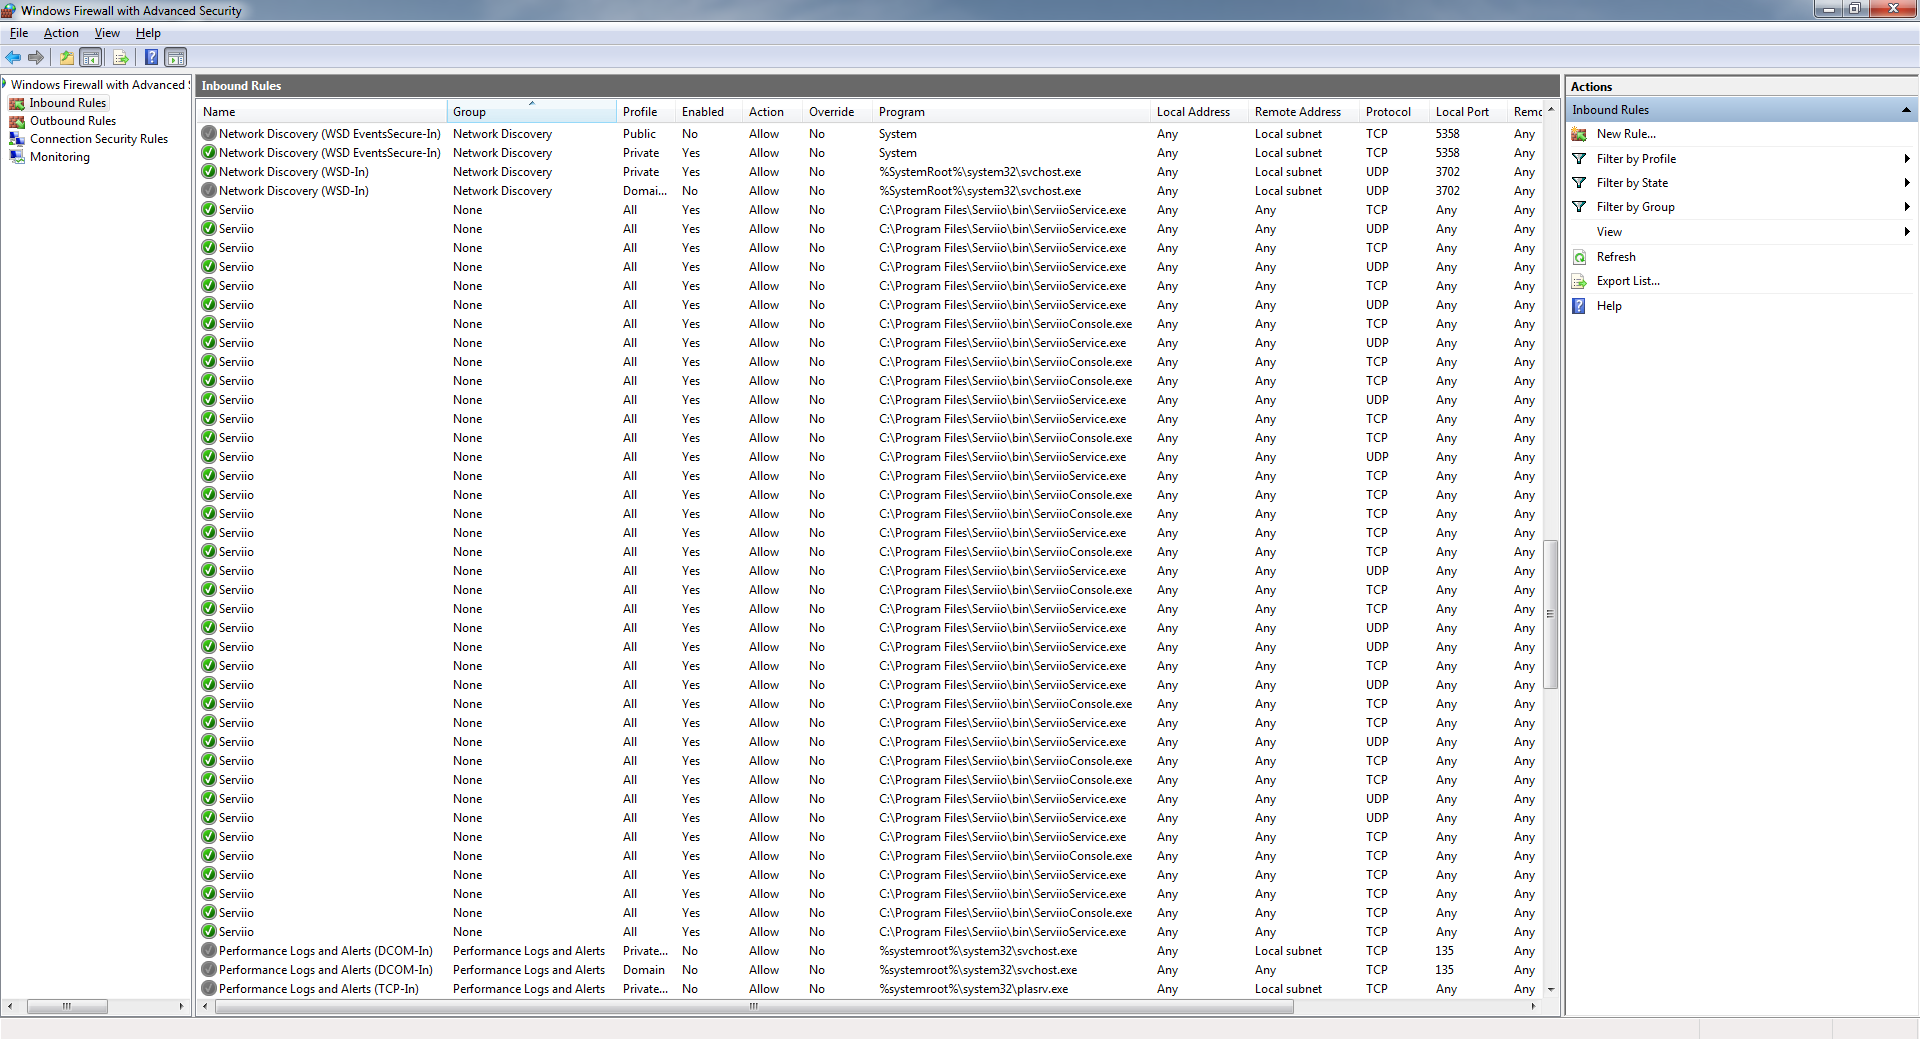The width and height of the screenshot is (1920, 1040).
Task: Click the Filter by State funnel icon
Action: 1579,183
